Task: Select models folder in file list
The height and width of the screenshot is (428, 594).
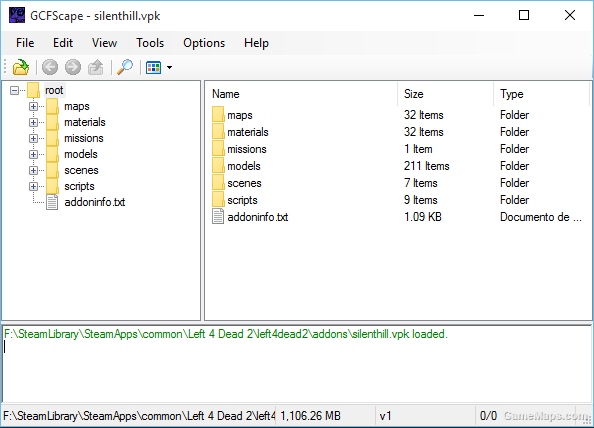Action: [244, 166]
